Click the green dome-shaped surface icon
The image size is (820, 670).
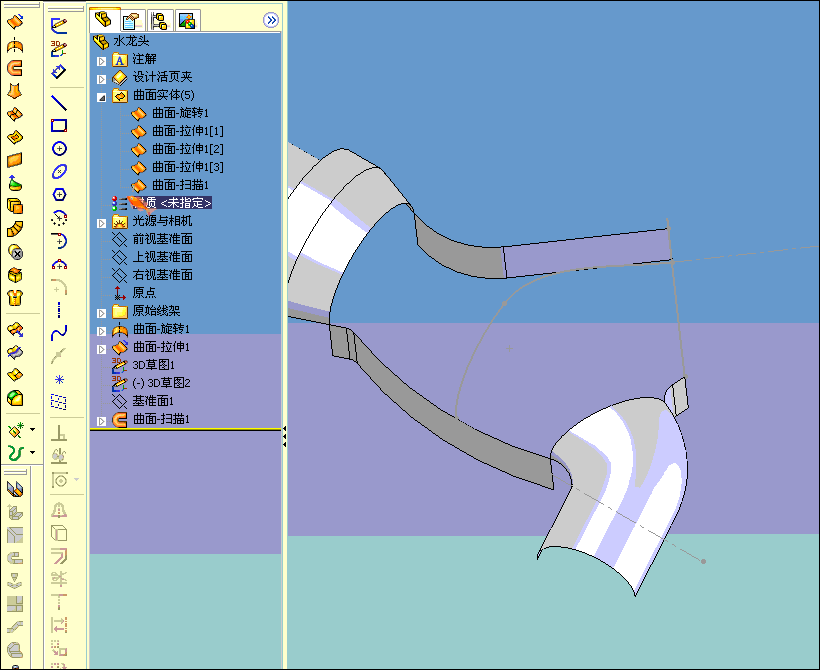[x=15, y=183]
